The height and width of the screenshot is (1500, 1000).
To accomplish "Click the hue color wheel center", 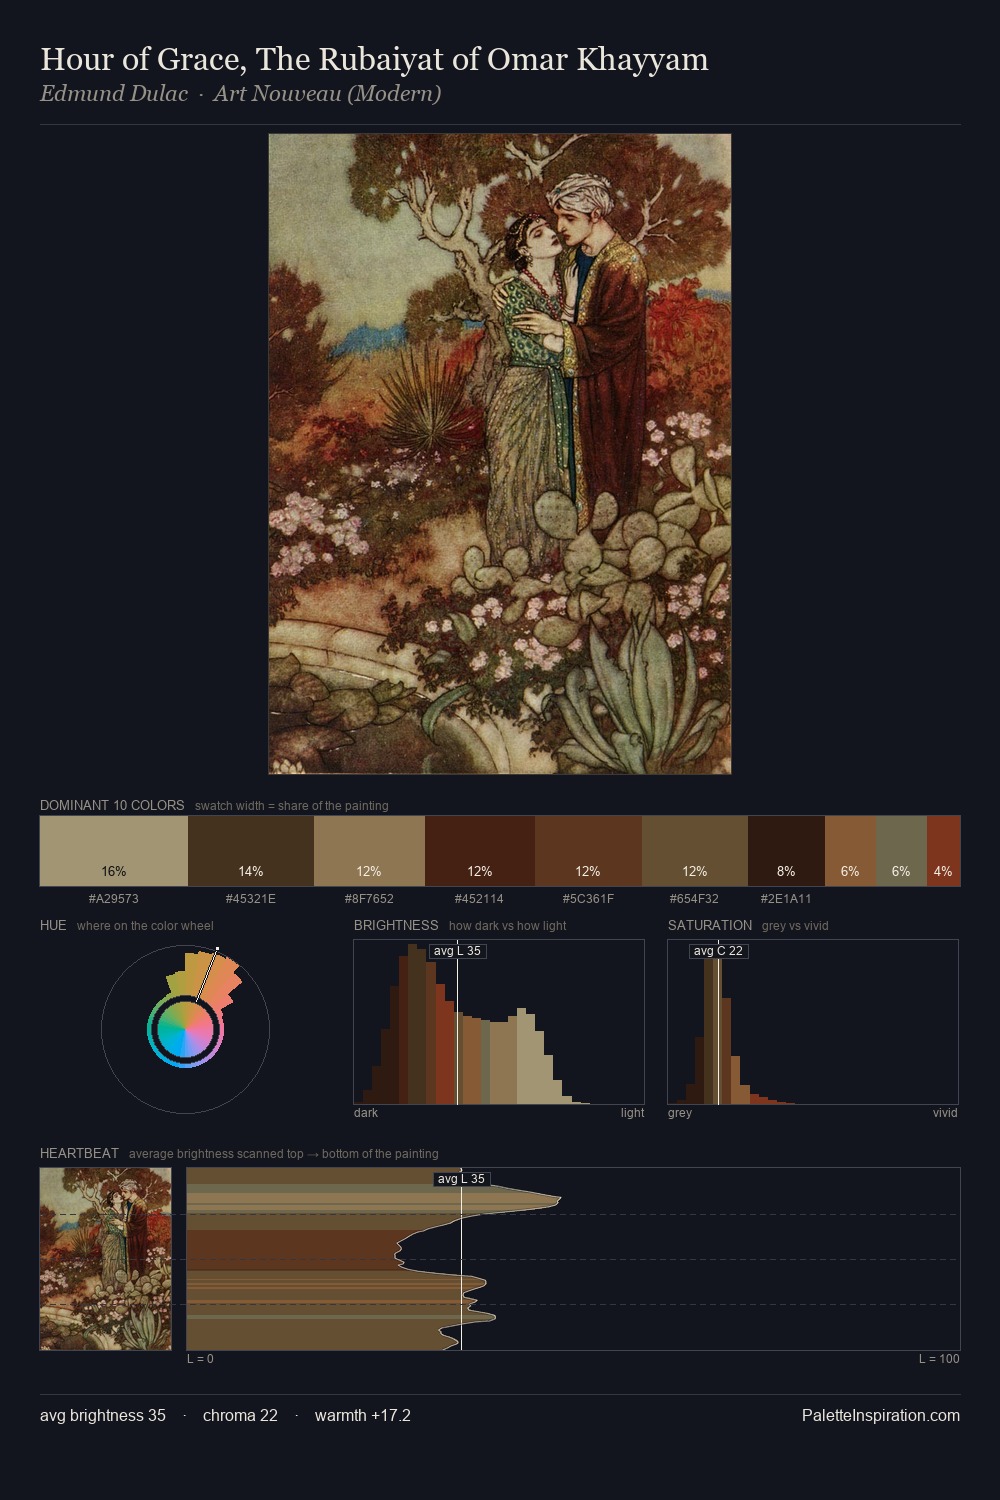I will (x=185, y=1029).
